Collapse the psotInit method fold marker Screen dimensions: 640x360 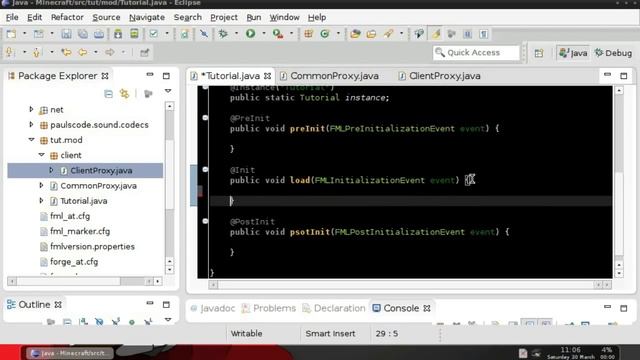coord(205,221)
